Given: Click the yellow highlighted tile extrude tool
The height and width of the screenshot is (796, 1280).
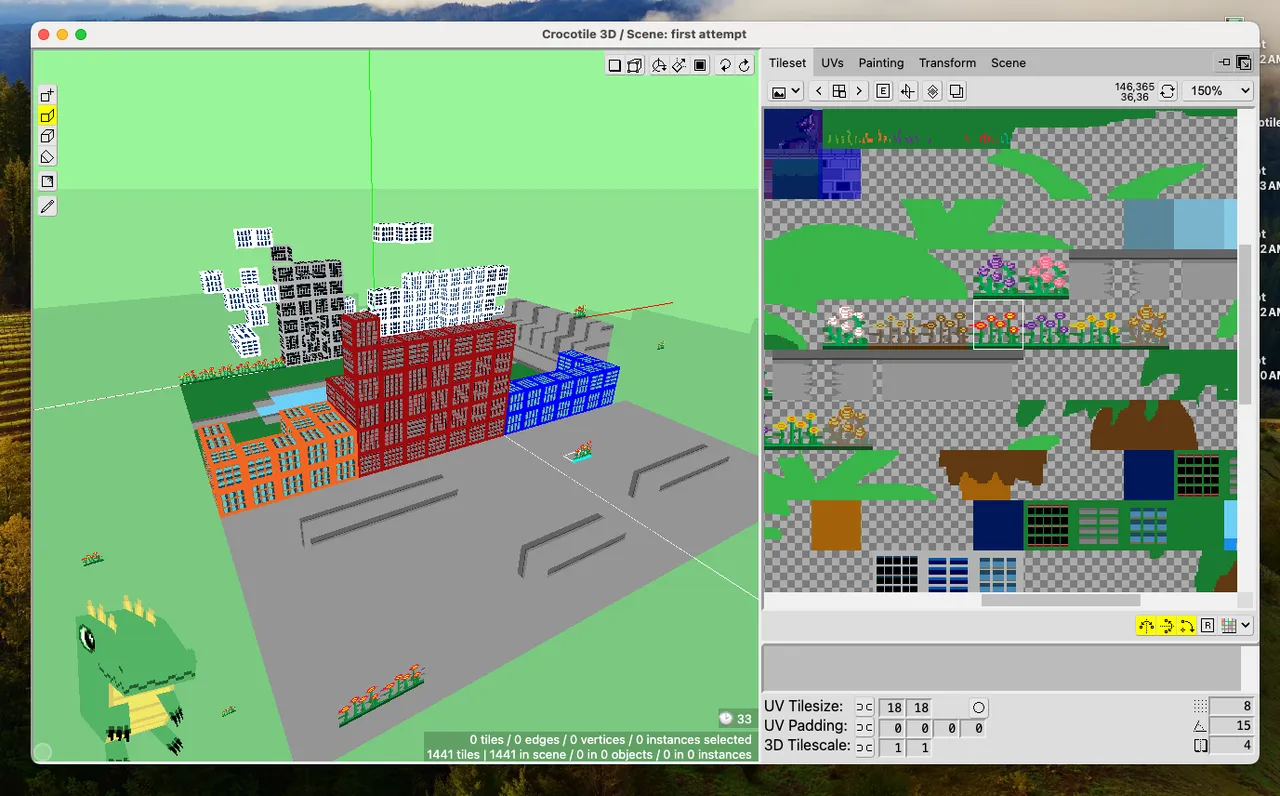Looking at the screenshot, I should pos(47,116).
